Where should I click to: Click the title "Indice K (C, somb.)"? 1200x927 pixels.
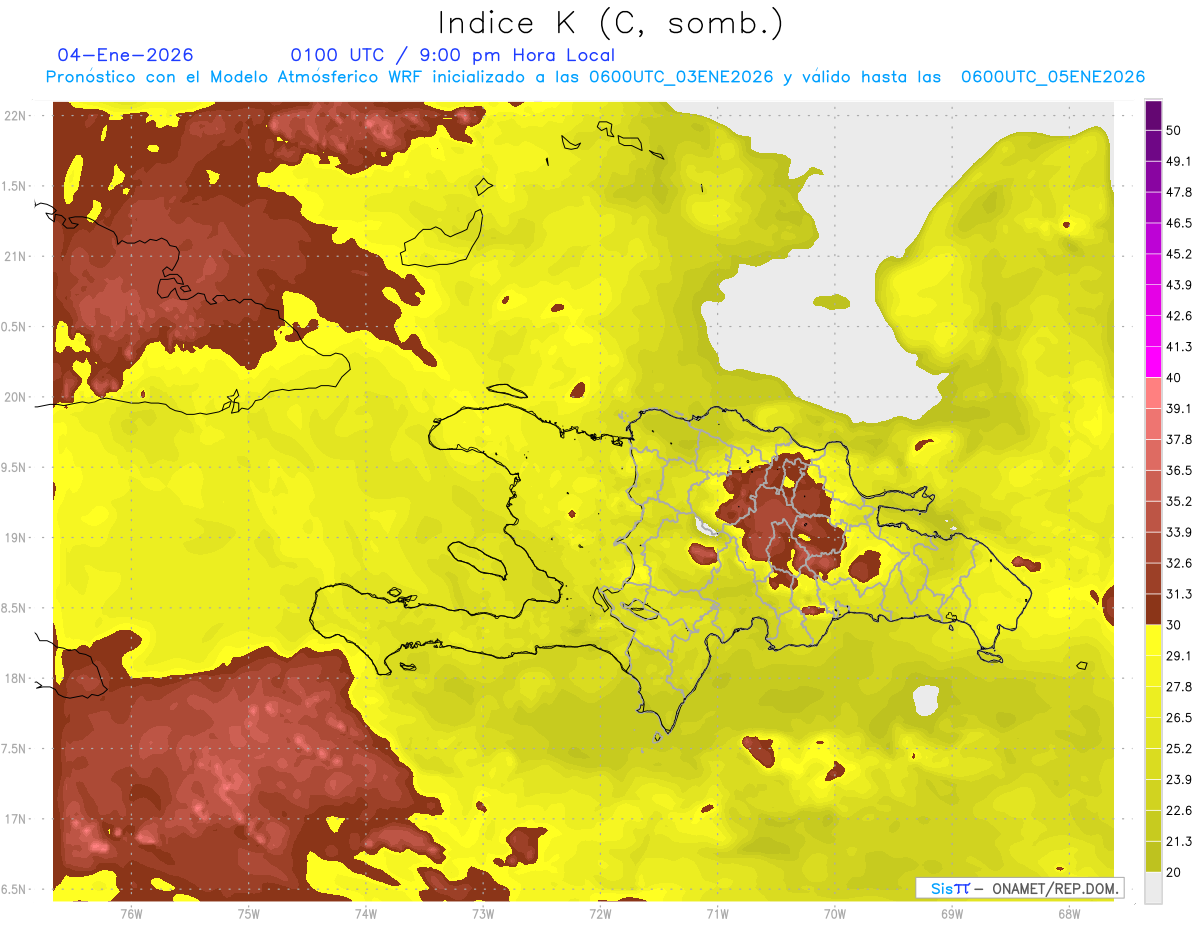tap(610, 24)
